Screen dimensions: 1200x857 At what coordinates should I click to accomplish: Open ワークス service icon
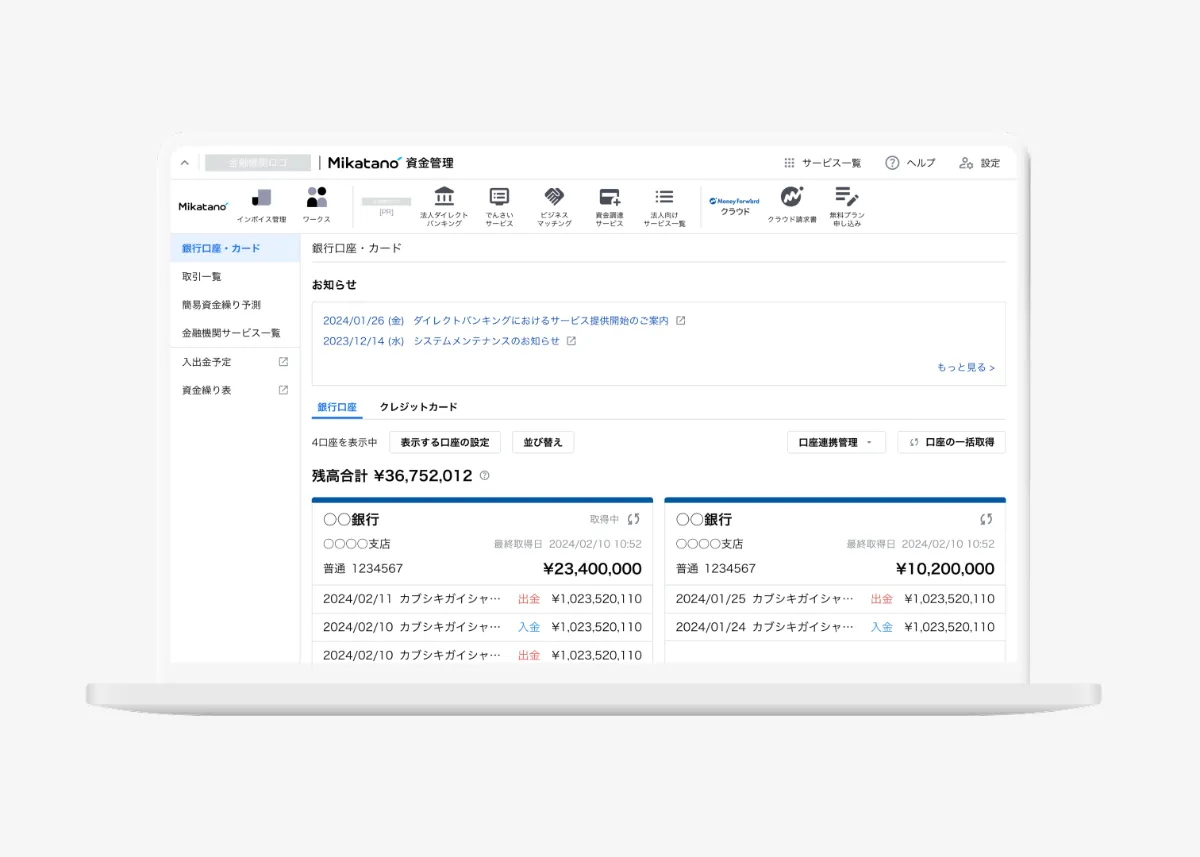(x=317, y=205)
